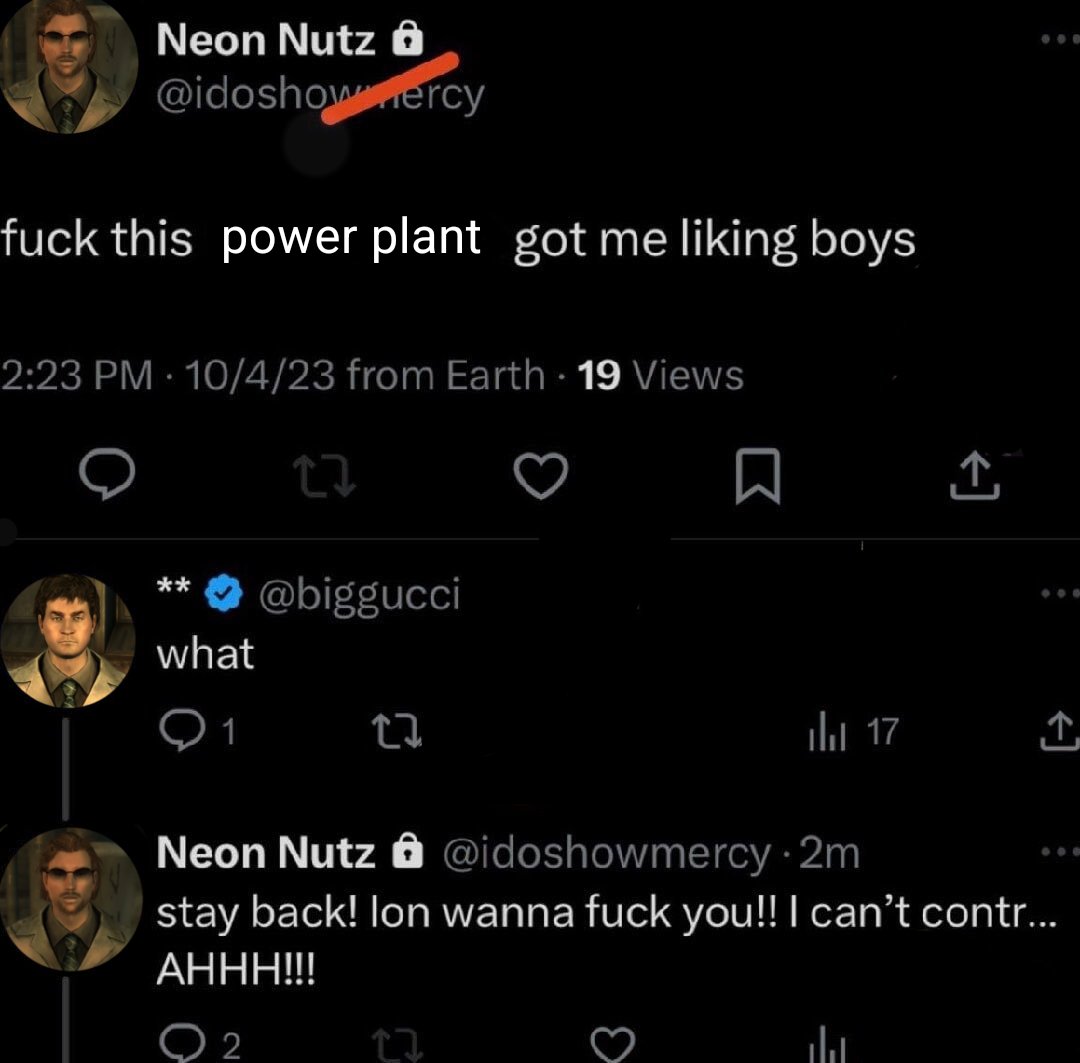
Task: Bookmark the main tweet
Action: point(758,476)
